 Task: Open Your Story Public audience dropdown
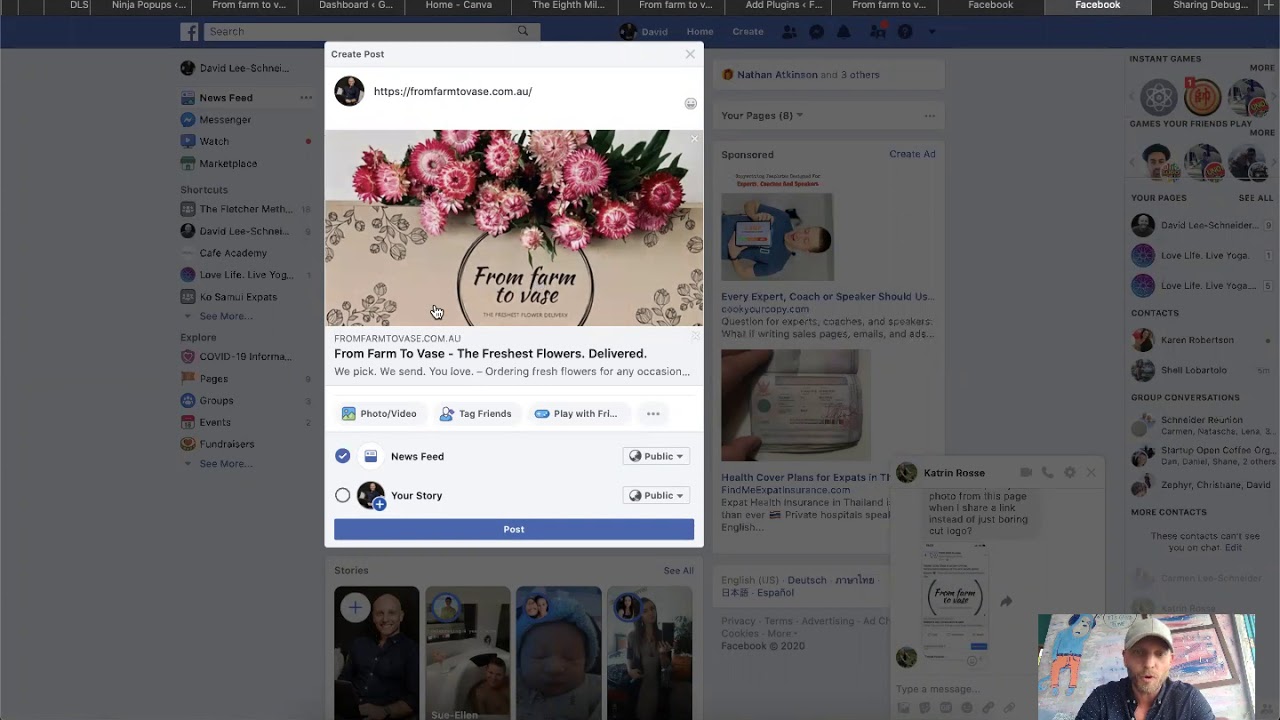click(x=656, y=496)
